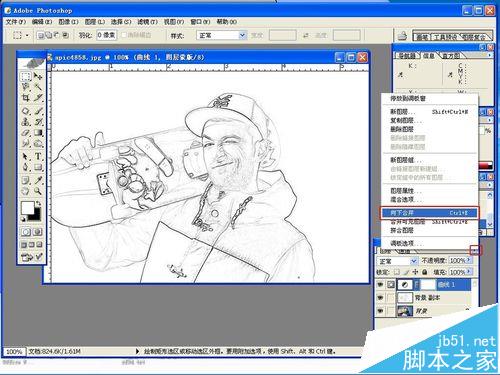Toggle lock all icon in Layers panel
This screenshot has width=500, height=375.
[425, 272]
